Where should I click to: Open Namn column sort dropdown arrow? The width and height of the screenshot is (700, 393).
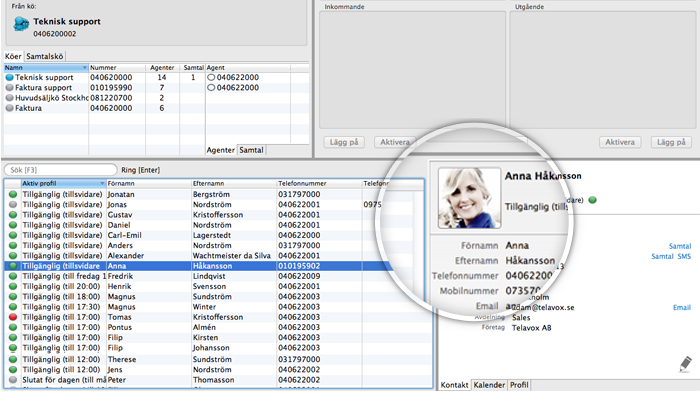point(84,68)
